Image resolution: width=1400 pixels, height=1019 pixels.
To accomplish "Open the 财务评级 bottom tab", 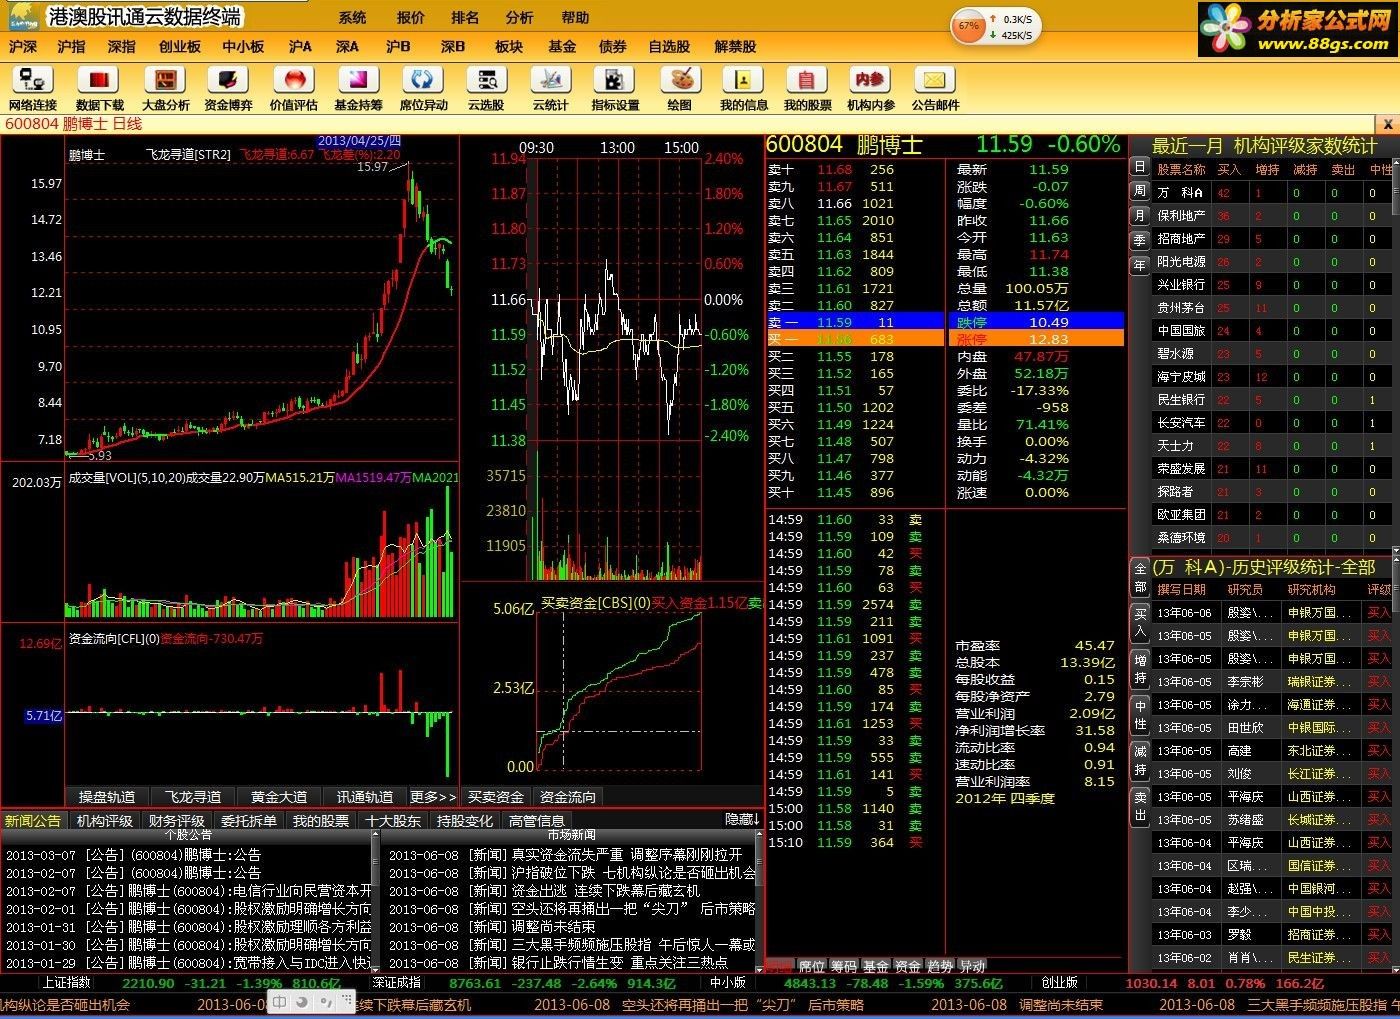I will point(177,821).
